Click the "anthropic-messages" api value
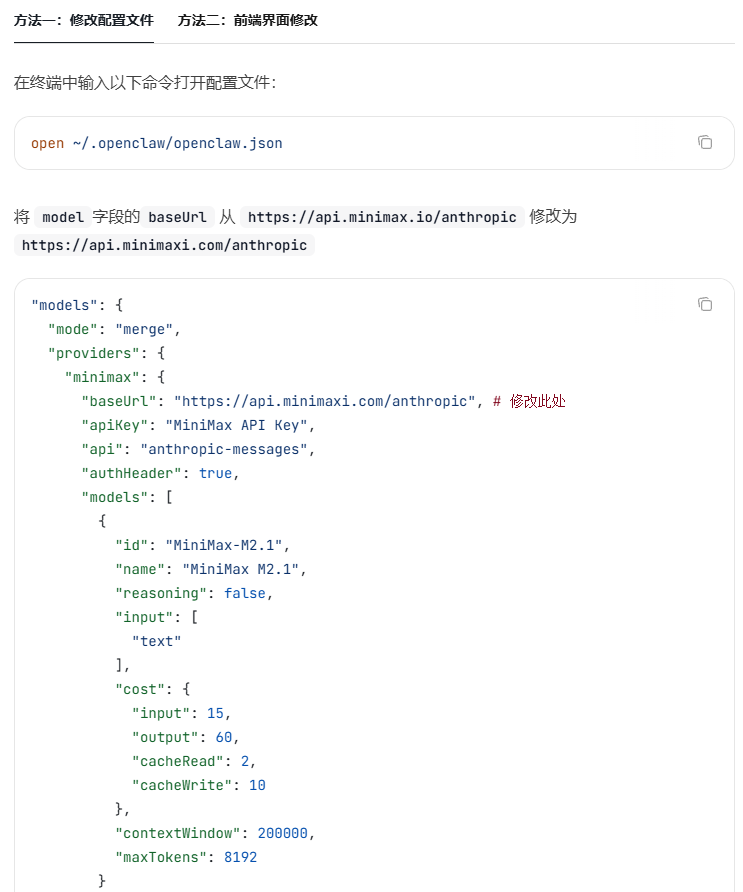743x892 pixels. point(227,449)
